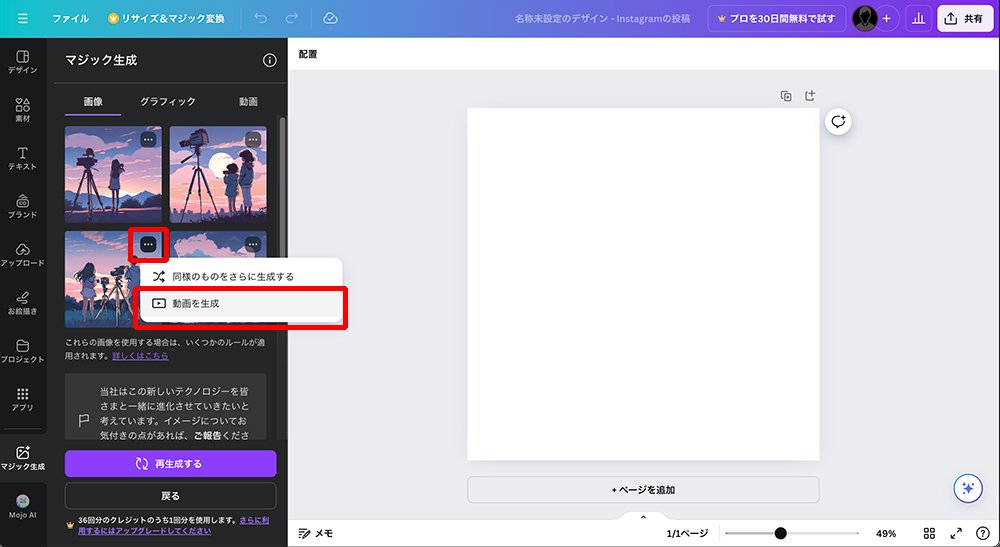The height and width of the screenshot is (547, 1000).
Task: Click the 戻る button
Action: [x=170, y=495]
